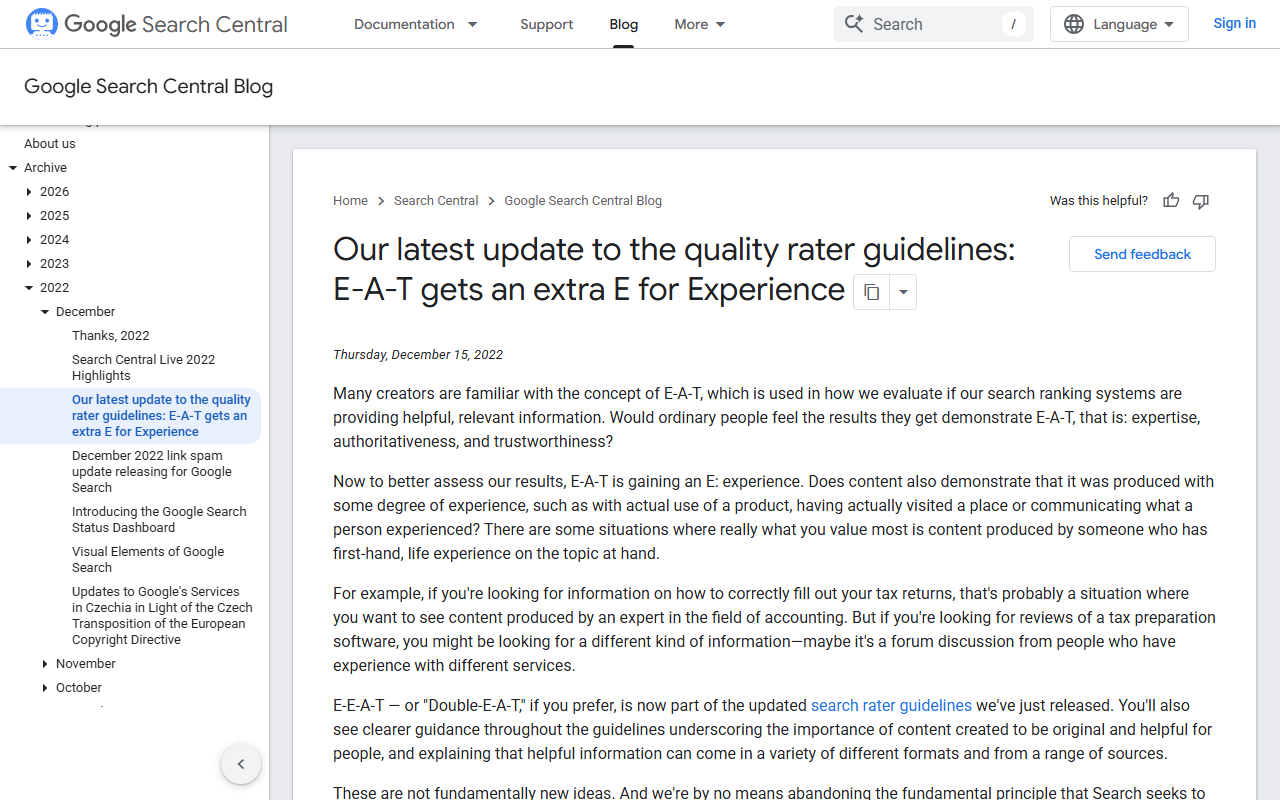Click the keyboard shortcut slash in search box
Viewport: 1280px width, 800px height.
pyautogui.click(x=1013, y=24)
